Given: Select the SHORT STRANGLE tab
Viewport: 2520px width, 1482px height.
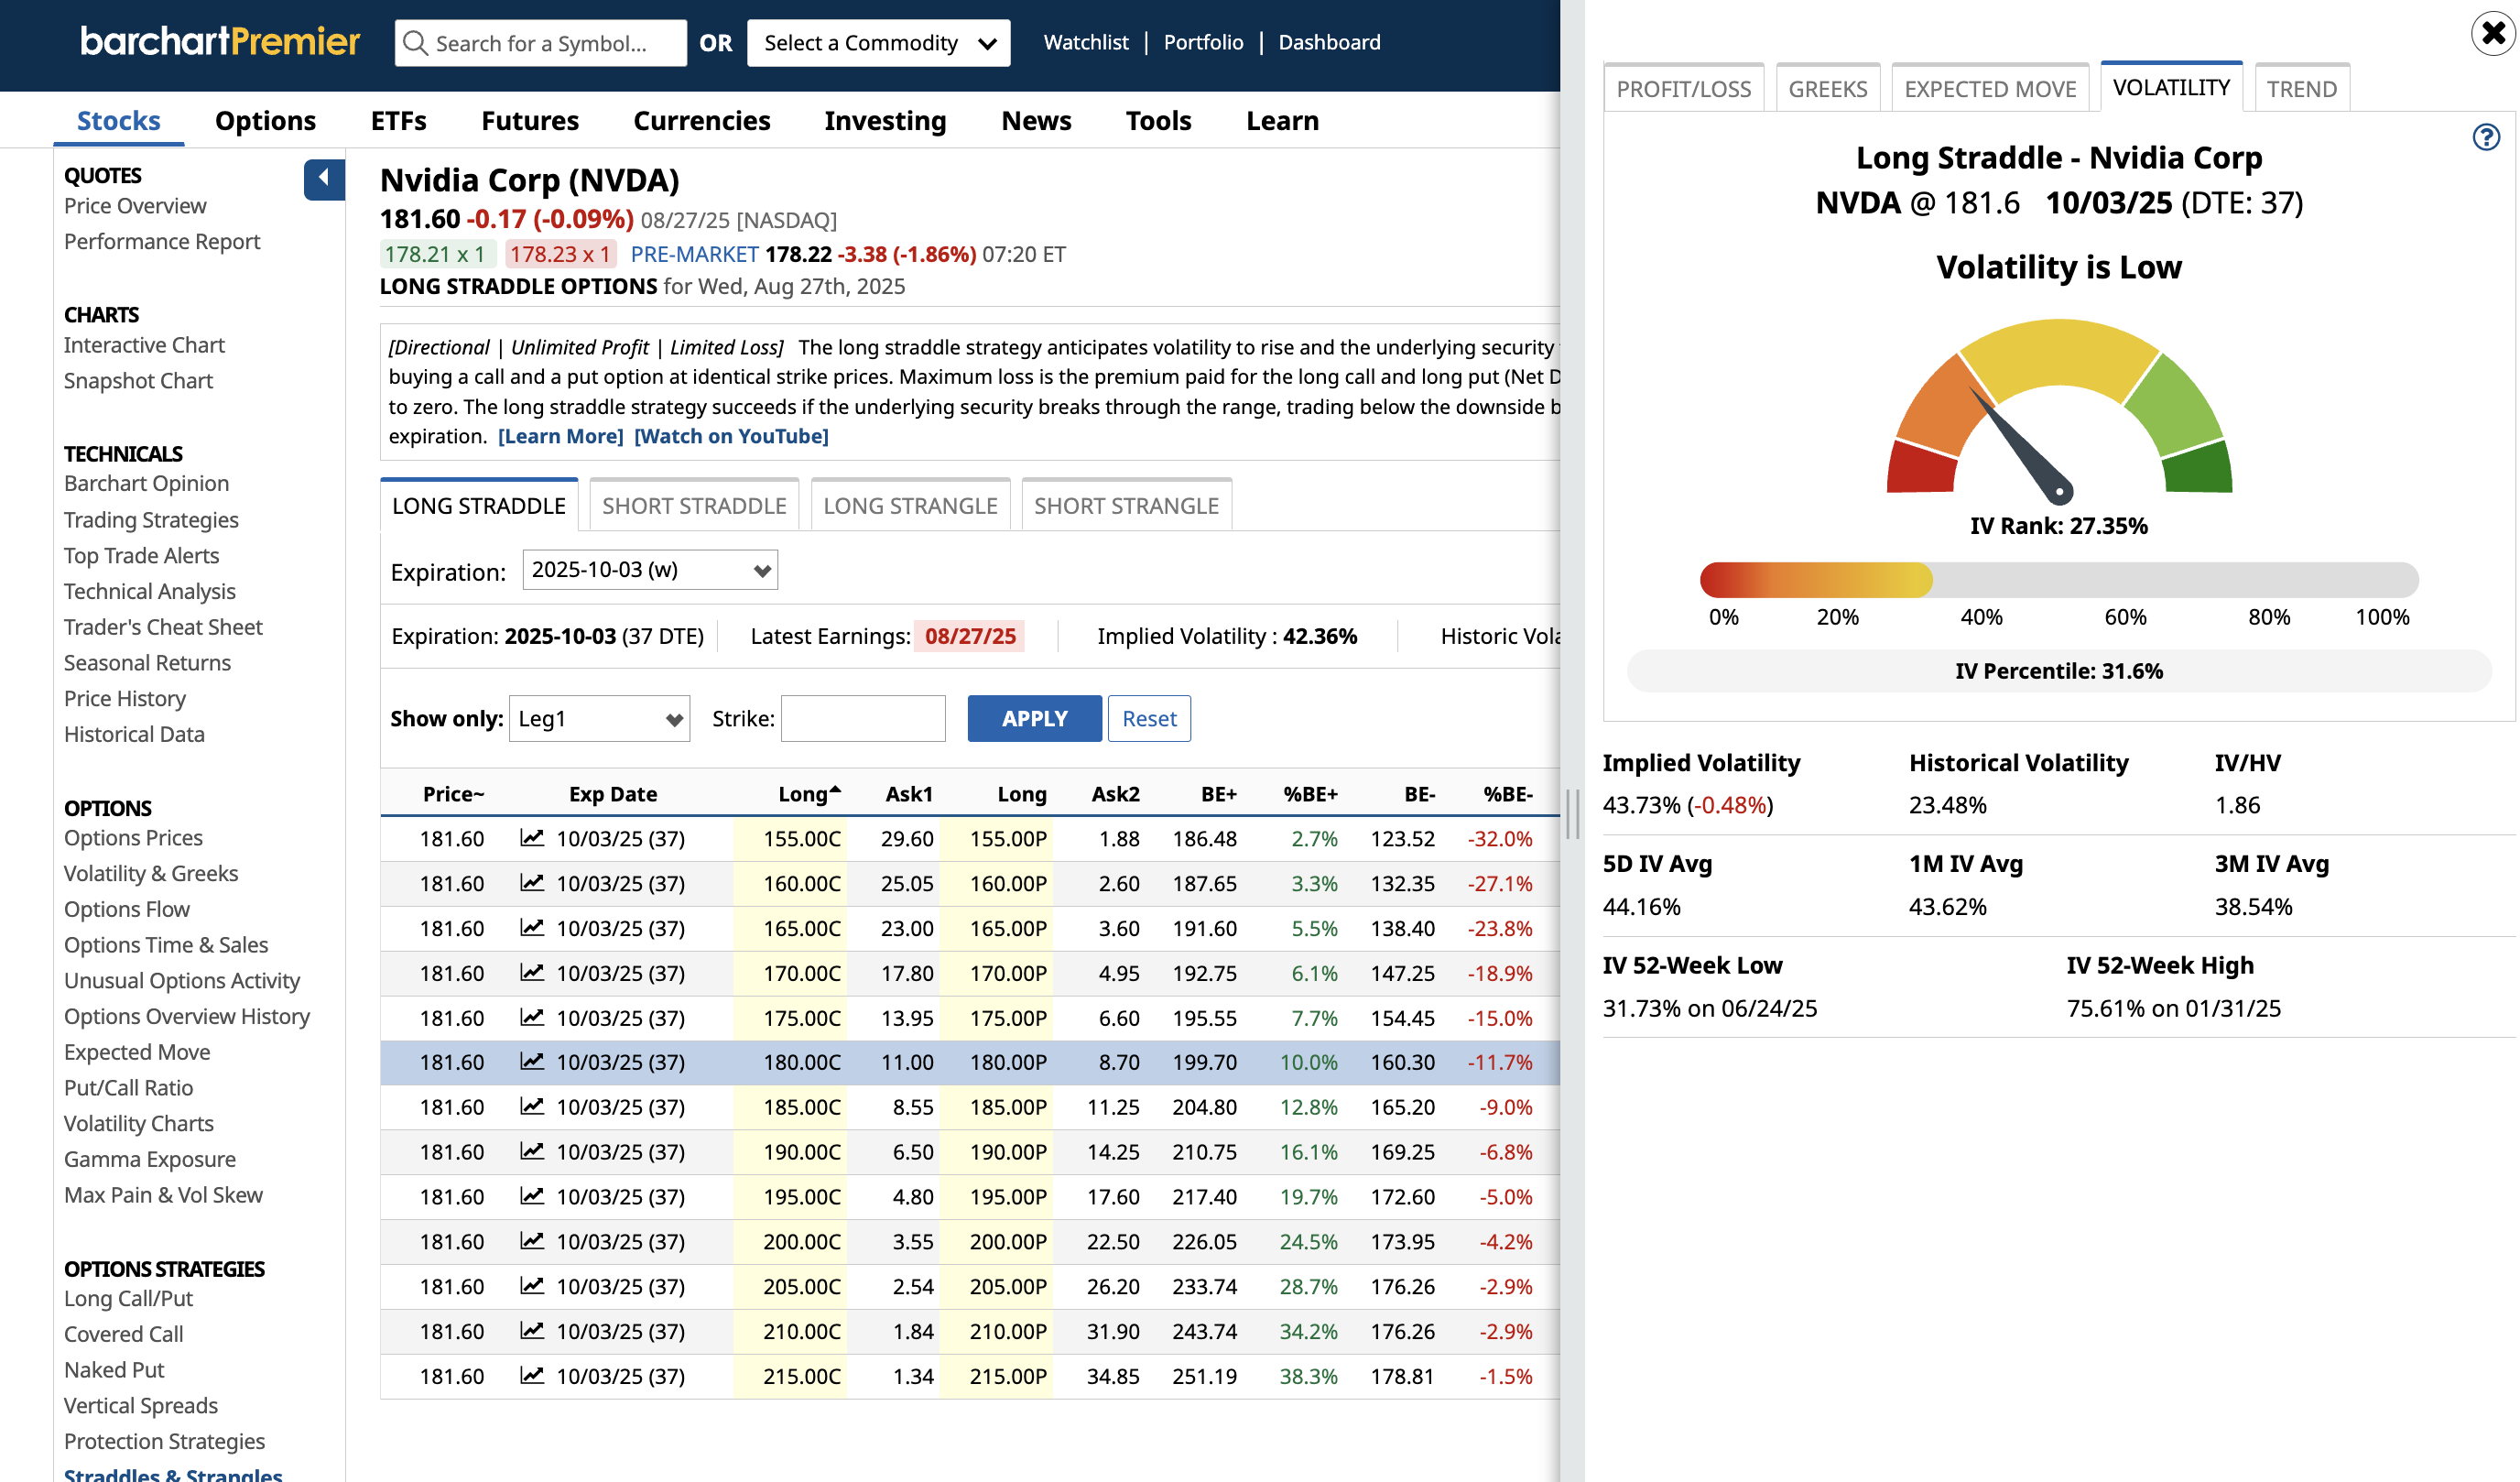Looking at the screenshot, I should [x=1126, y=506].
